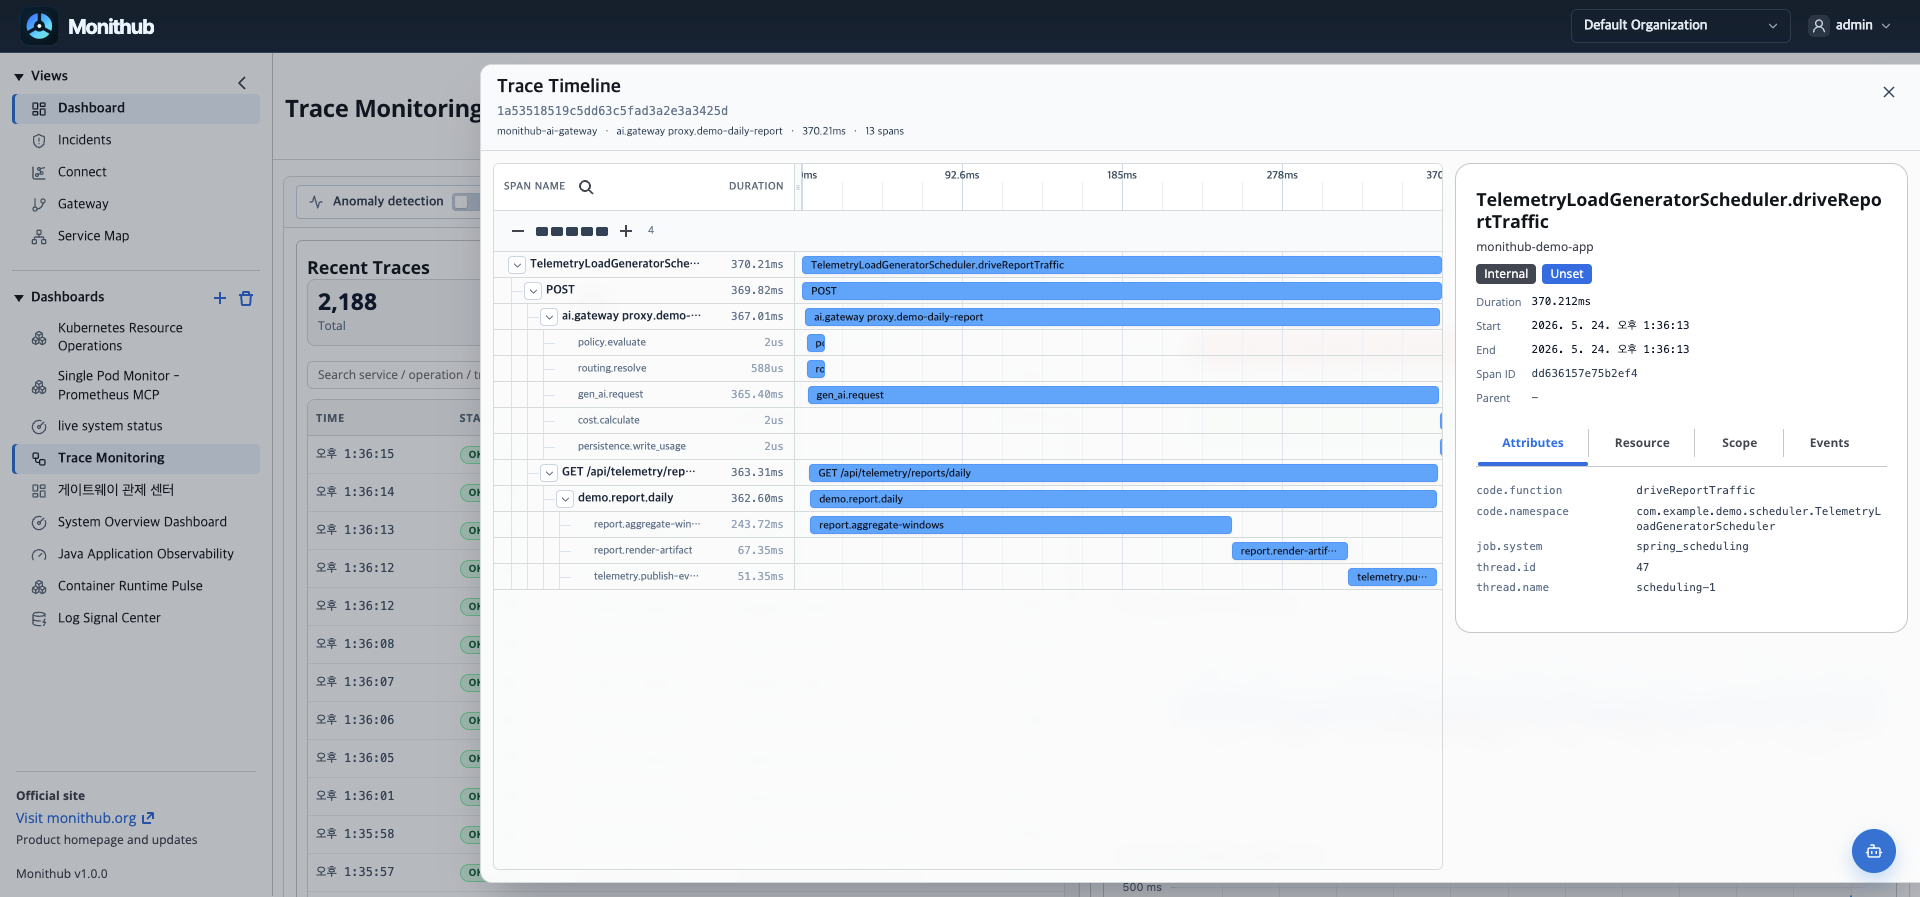
Task: Add a new dashboard with plus icon
Action: 220,298
